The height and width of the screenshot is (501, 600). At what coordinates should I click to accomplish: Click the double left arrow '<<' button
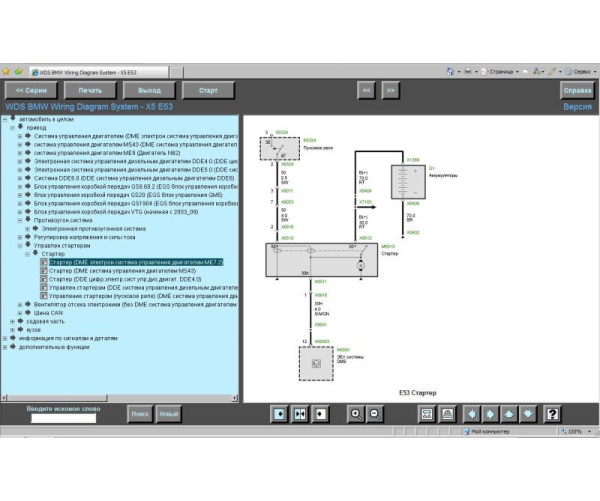[367, 90]
